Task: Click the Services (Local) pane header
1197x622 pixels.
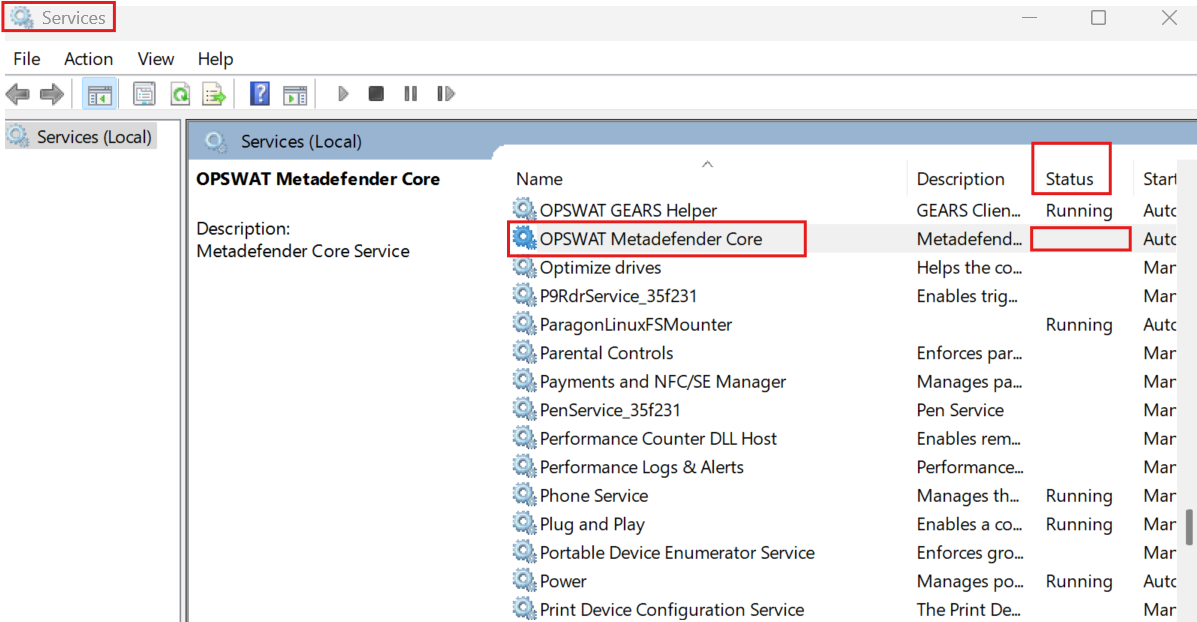Action: click(x=301, y=141)
